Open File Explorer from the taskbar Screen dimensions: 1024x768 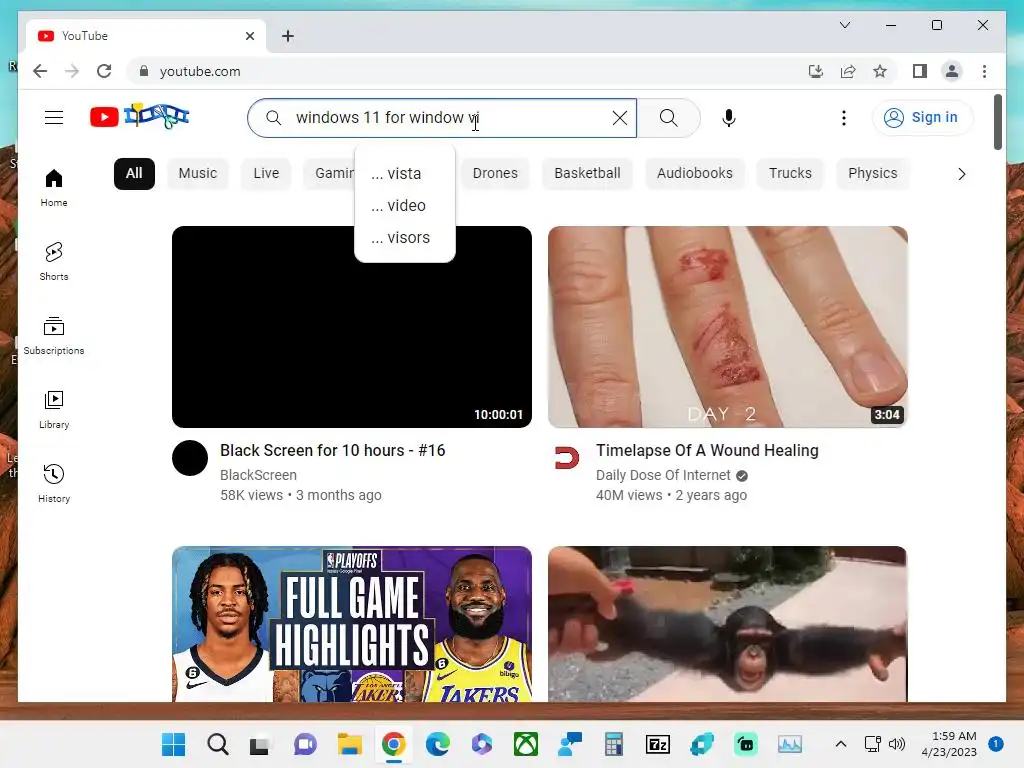coord(349,744)
